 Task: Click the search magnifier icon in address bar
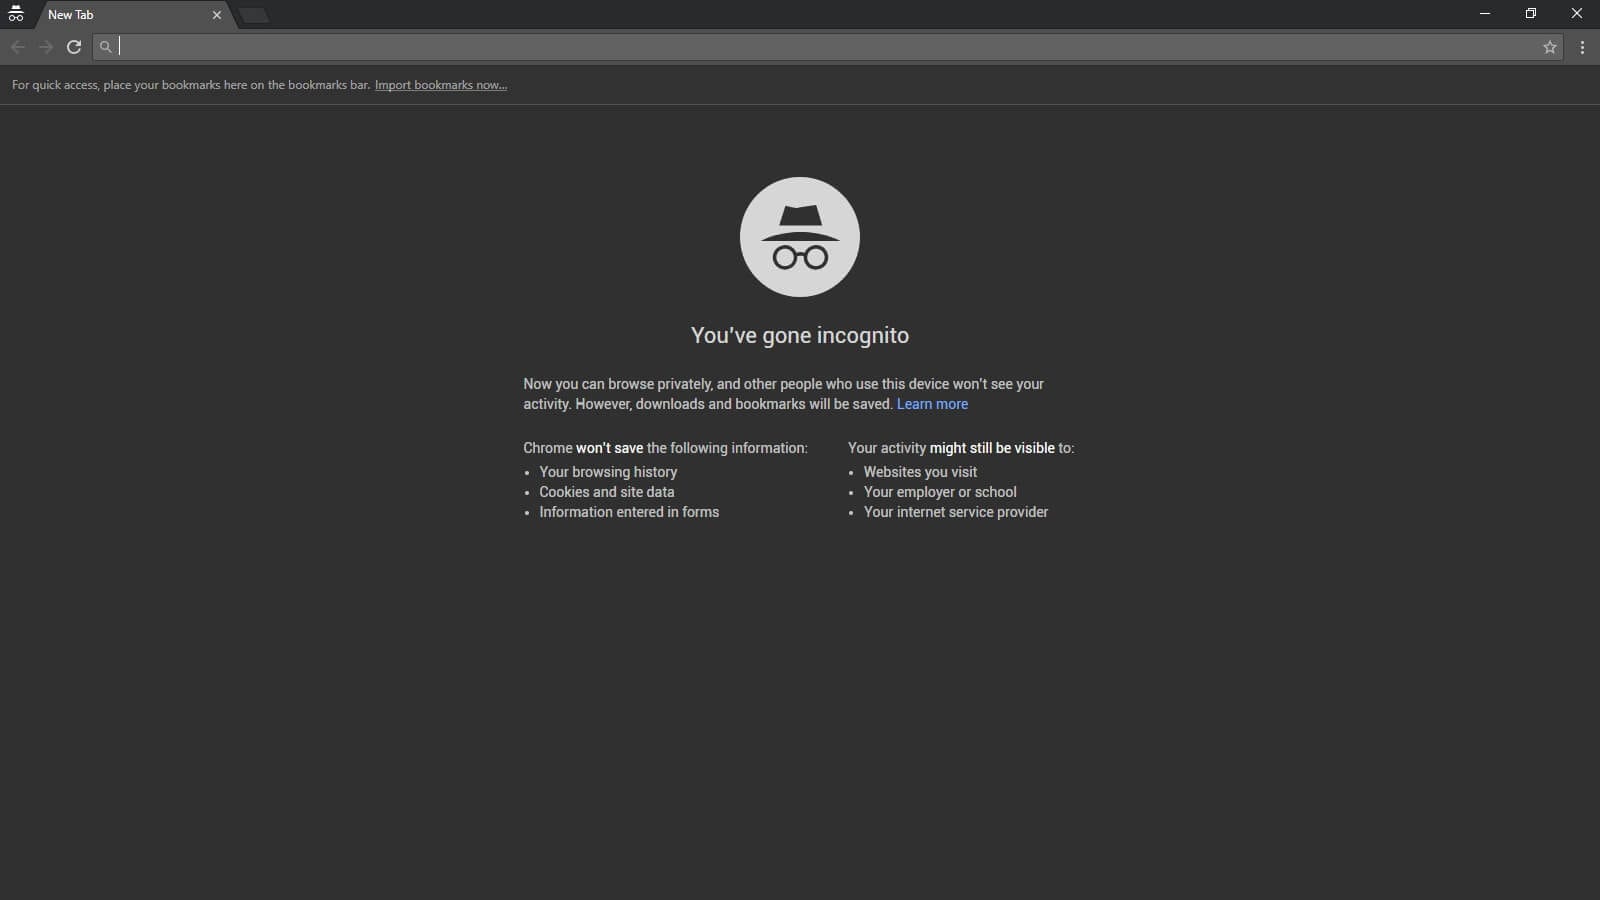tap(106, 47)
